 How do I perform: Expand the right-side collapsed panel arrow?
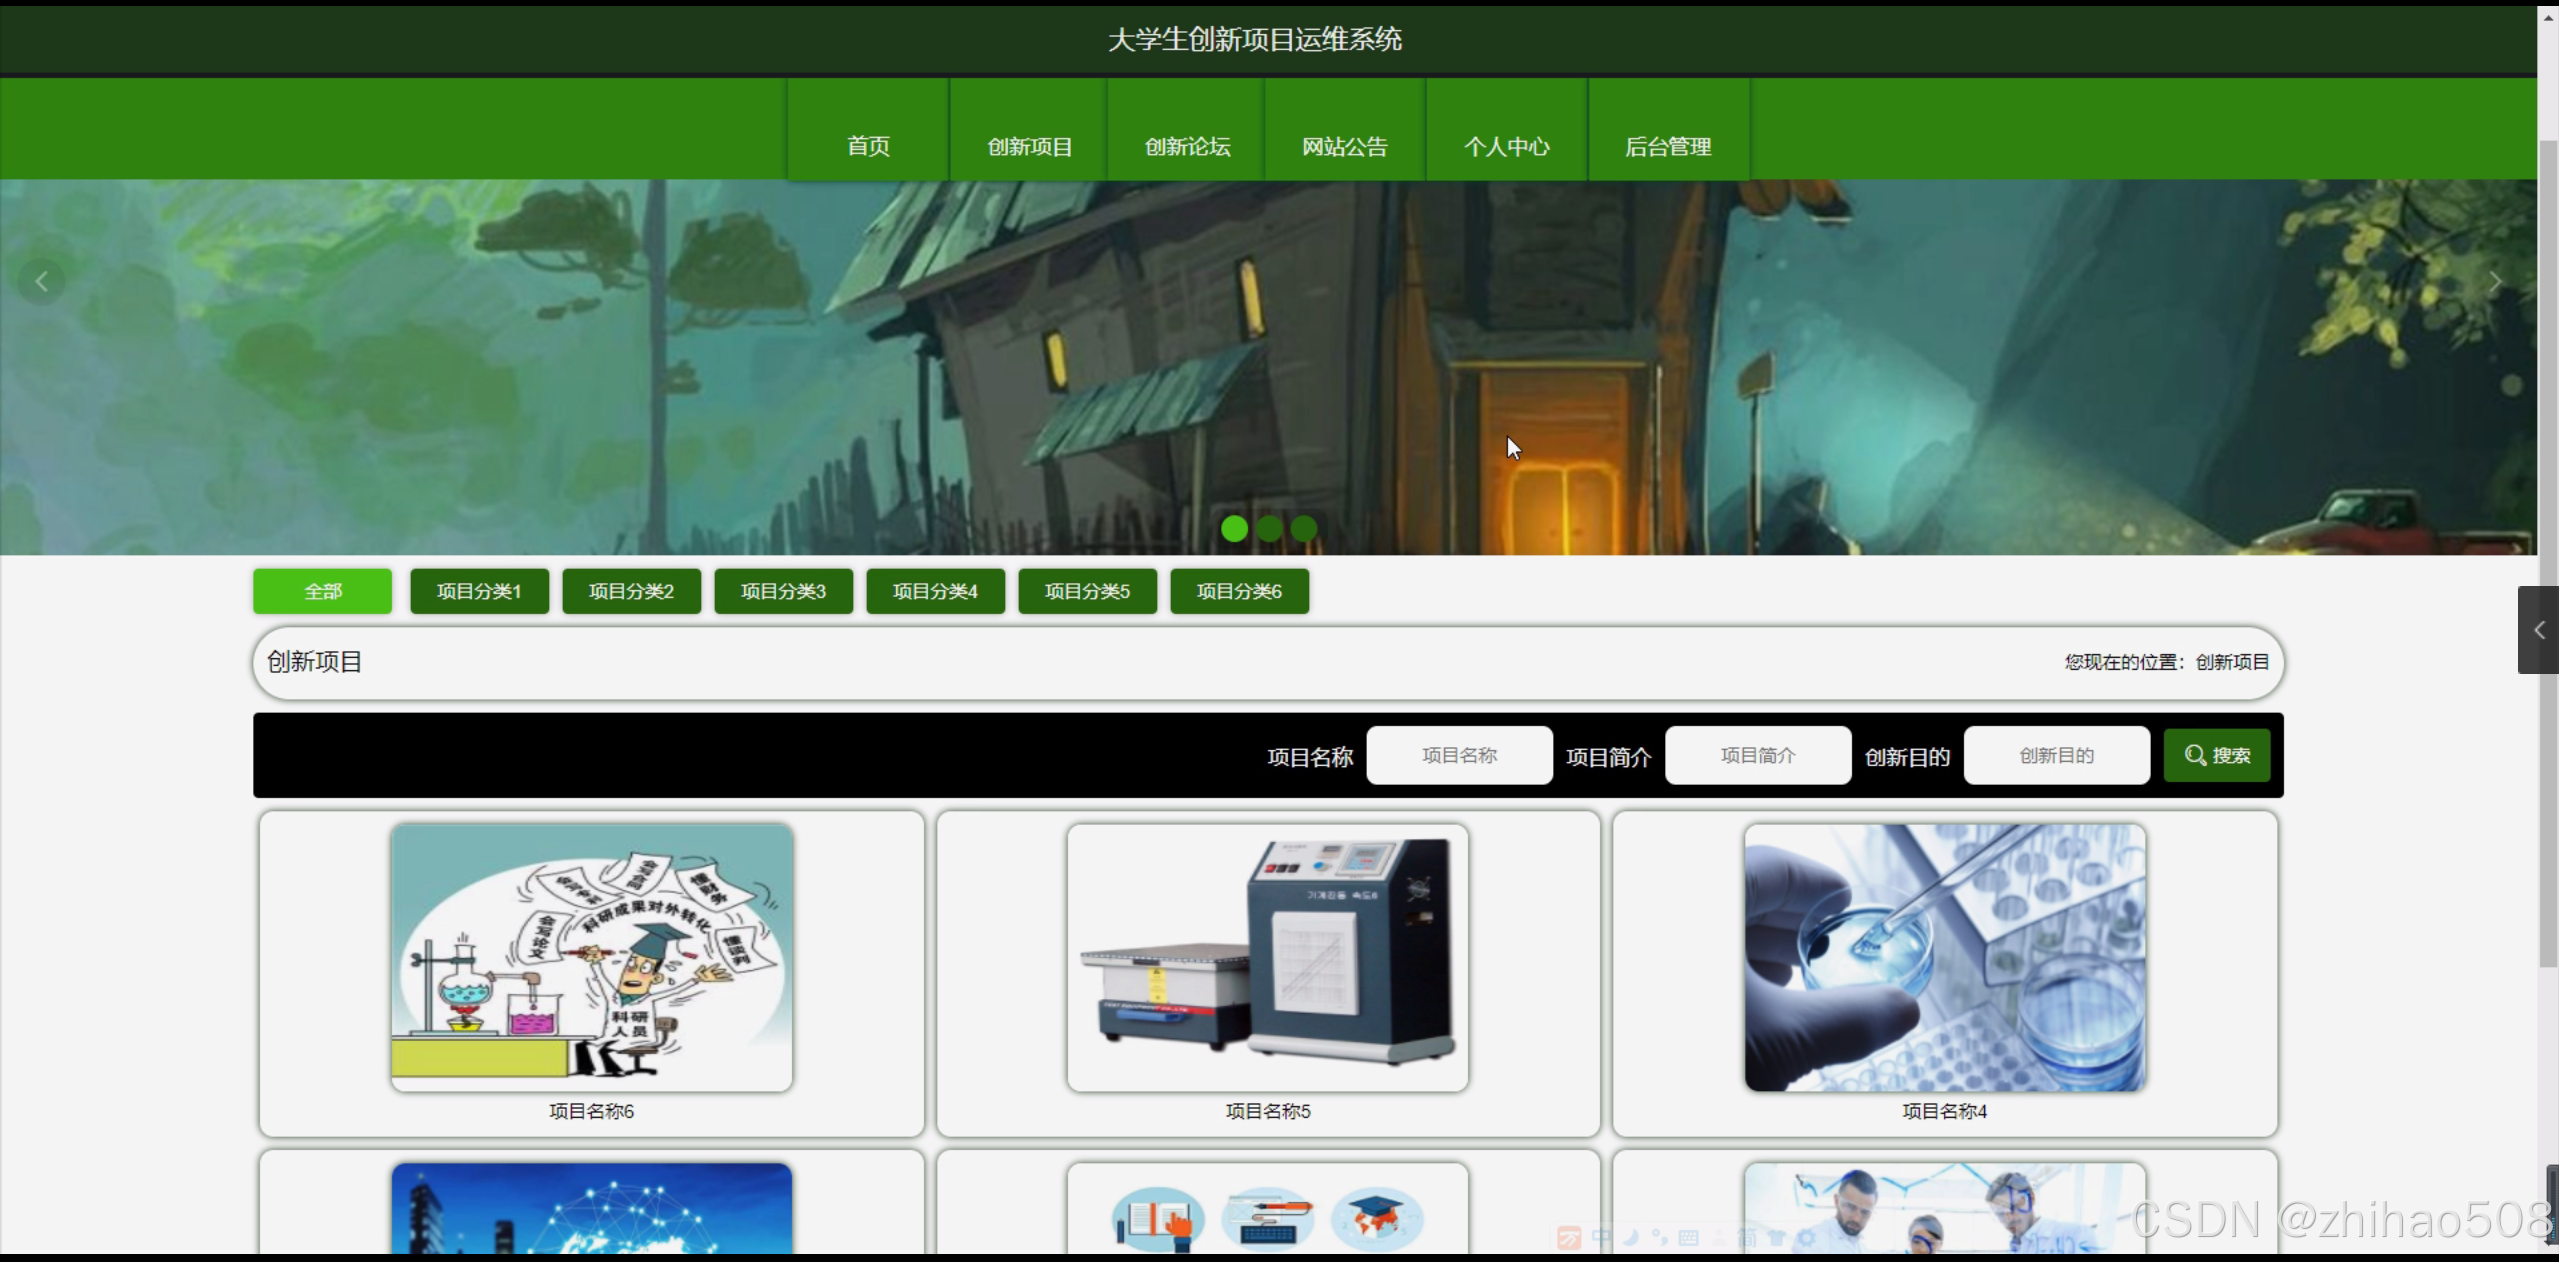[2538, 630]
